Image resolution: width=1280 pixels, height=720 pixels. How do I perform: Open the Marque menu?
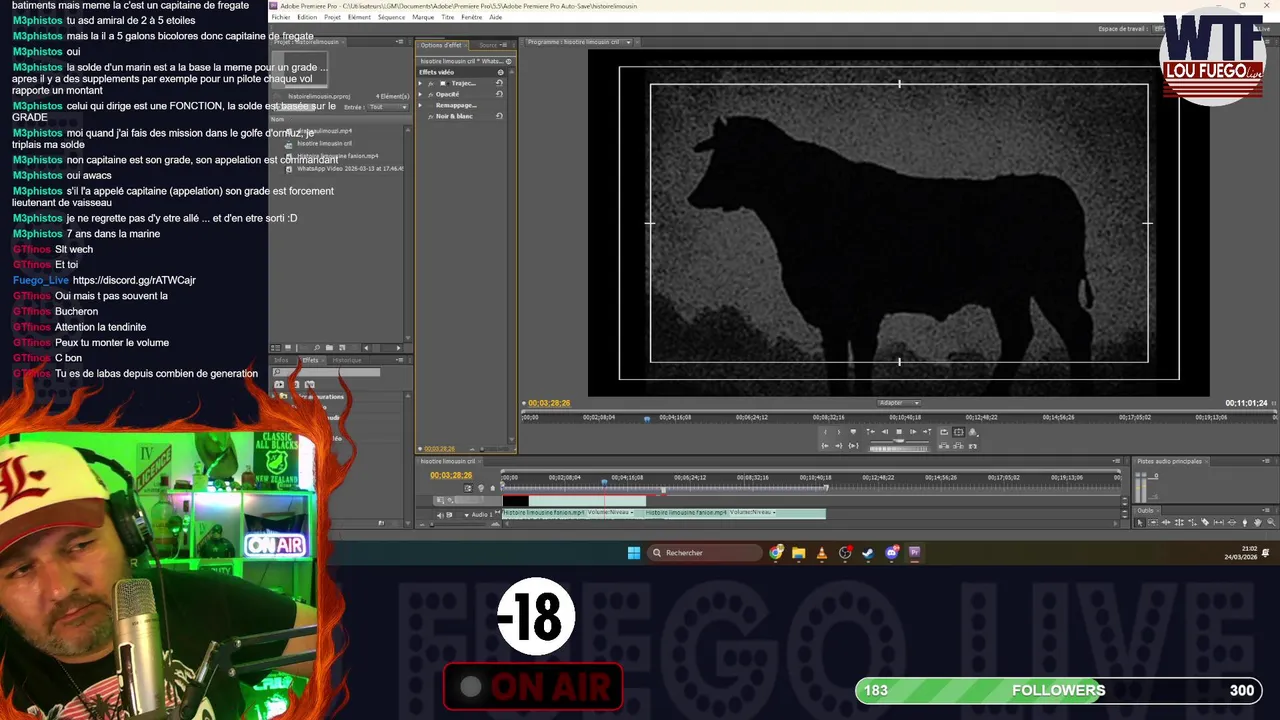point(423,17)
